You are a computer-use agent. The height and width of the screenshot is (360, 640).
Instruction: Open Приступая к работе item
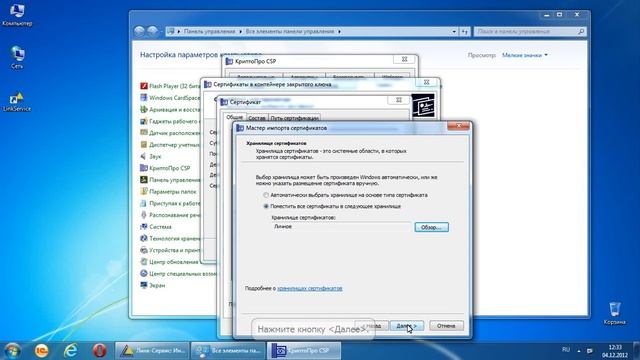pos(171,203)
